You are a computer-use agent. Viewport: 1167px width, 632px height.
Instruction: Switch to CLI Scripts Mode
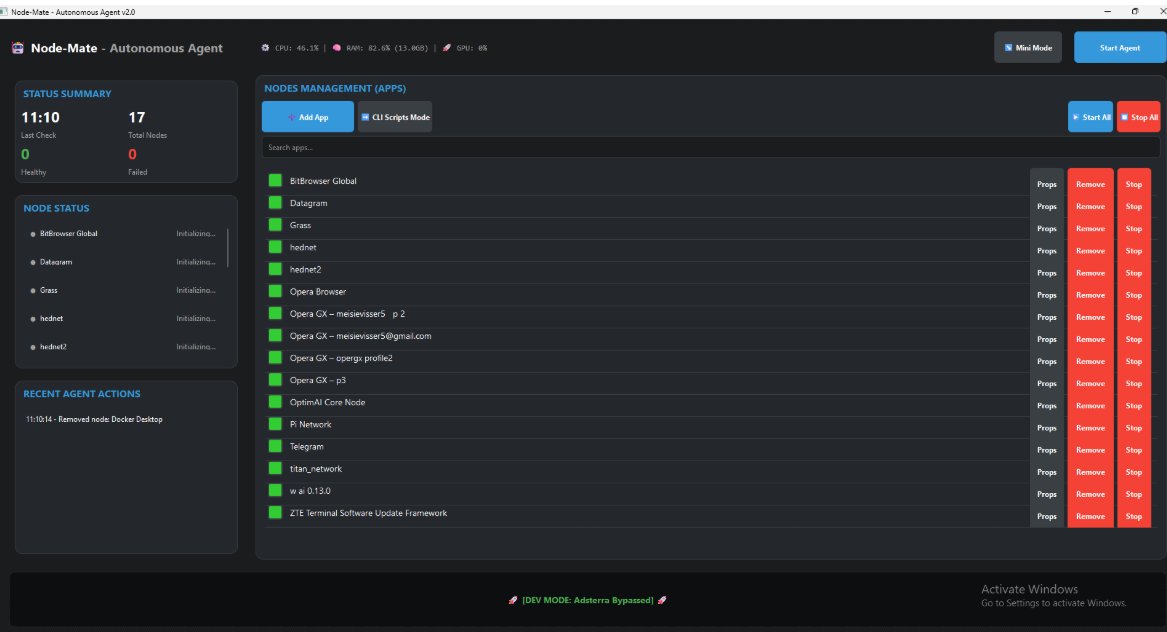pyautogui.click(x=394, y=117)
